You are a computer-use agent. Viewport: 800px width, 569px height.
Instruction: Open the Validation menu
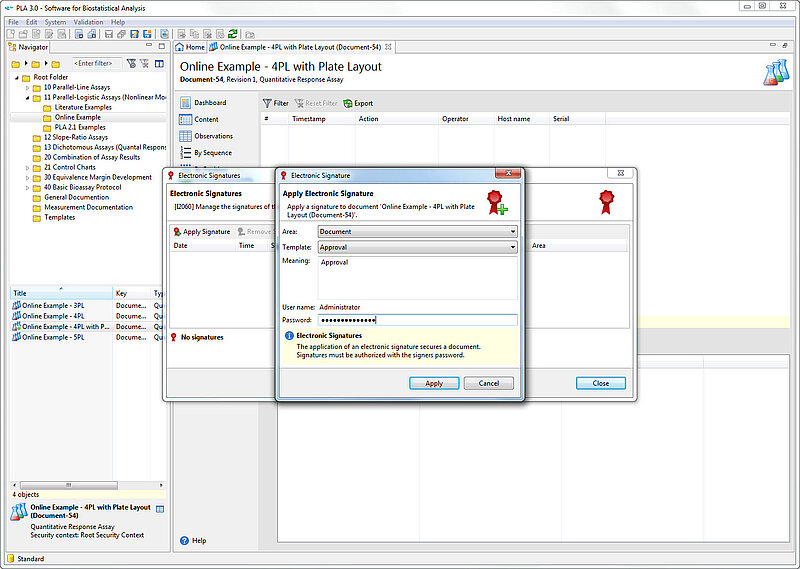click(x=88, y=22)
